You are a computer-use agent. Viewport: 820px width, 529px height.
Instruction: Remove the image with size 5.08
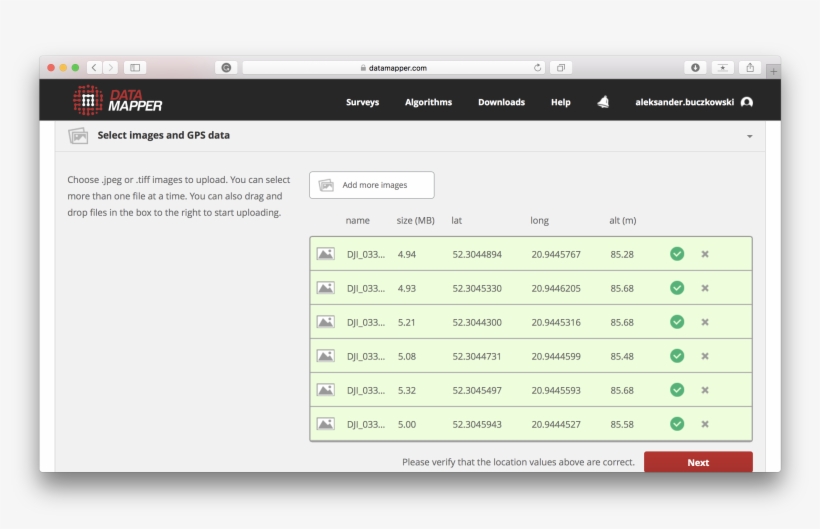pyautogui.click(x=705, y=356)
